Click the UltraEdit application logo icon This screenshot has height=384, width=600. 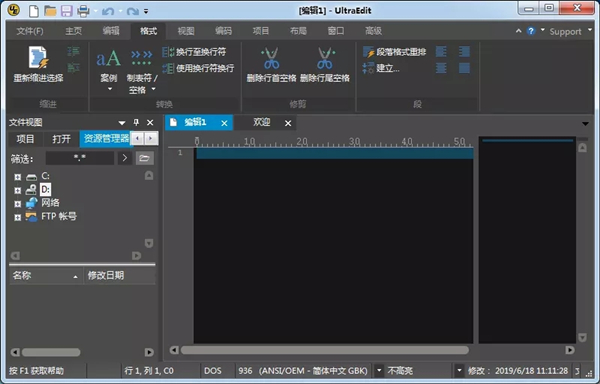[x=14, y=10]
